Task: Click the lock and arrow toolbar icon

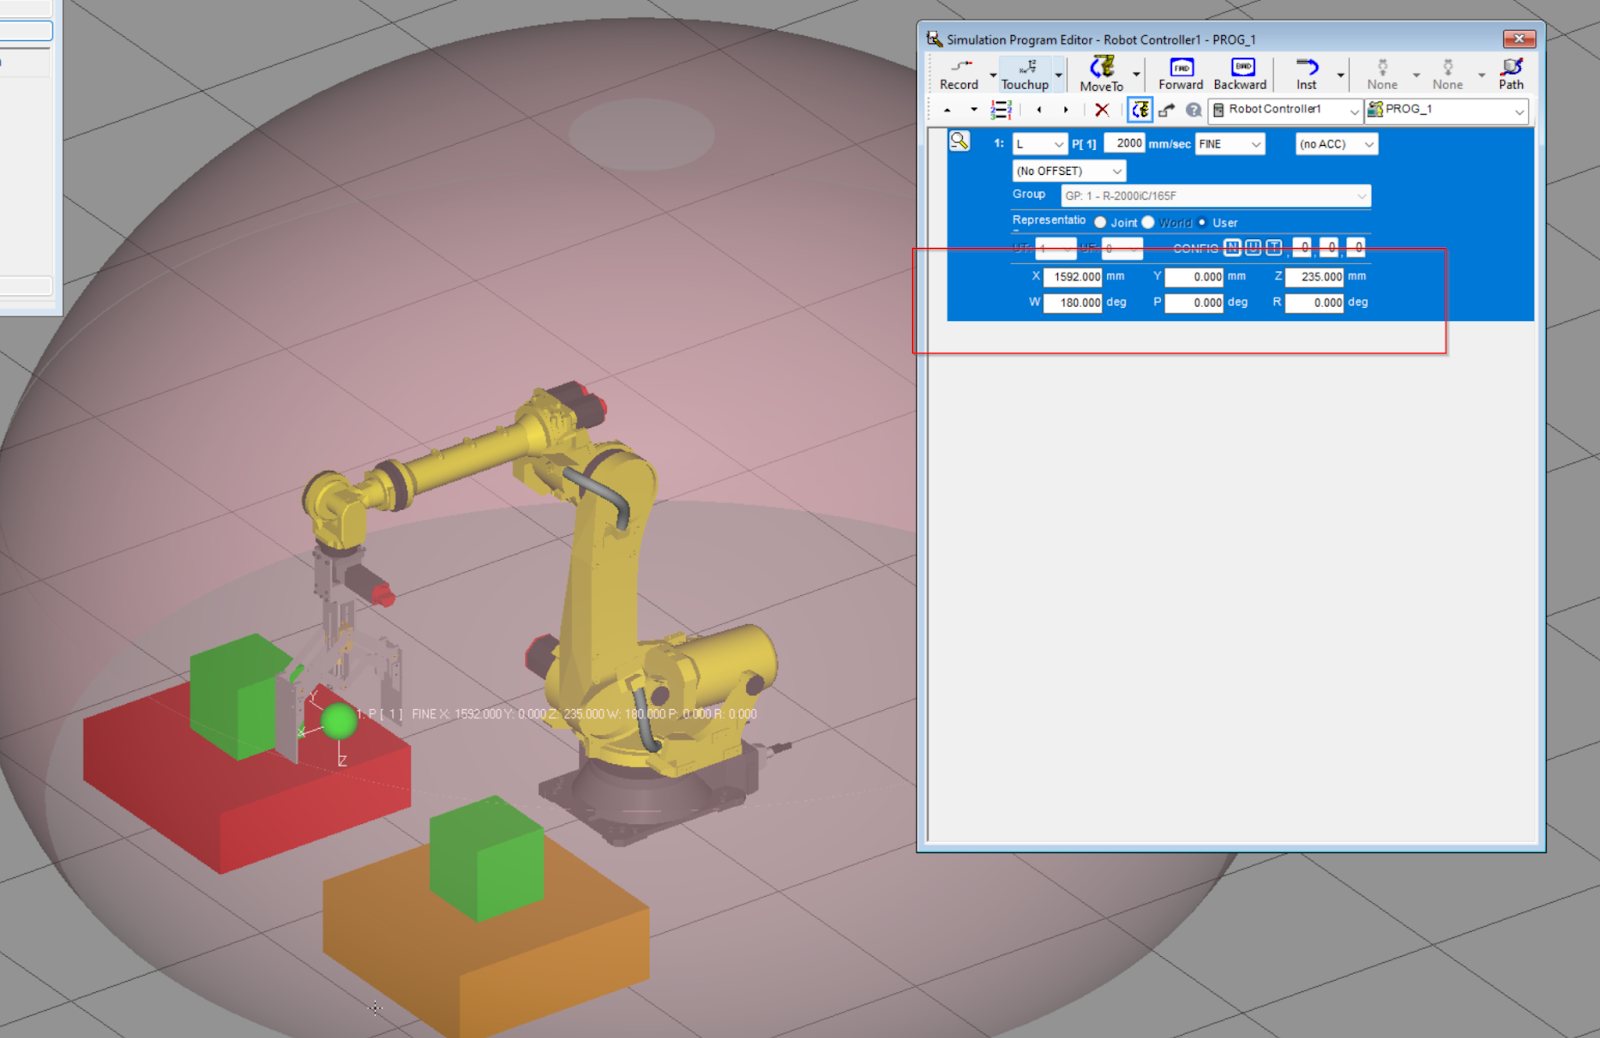Action: click(1167, 110)
